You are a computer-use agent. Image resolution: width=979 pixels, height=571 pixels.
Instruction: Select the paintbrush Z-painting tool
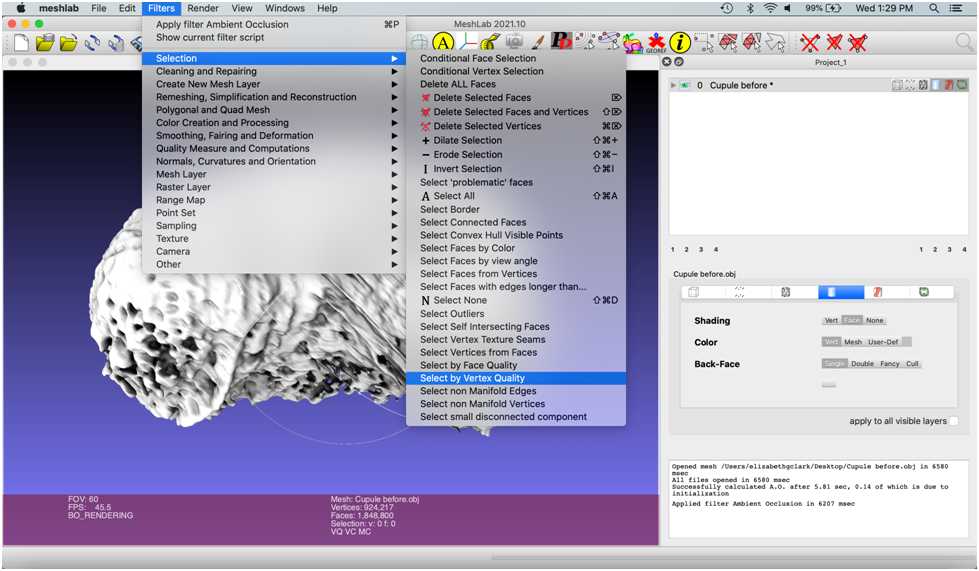[x=538, y=42]
